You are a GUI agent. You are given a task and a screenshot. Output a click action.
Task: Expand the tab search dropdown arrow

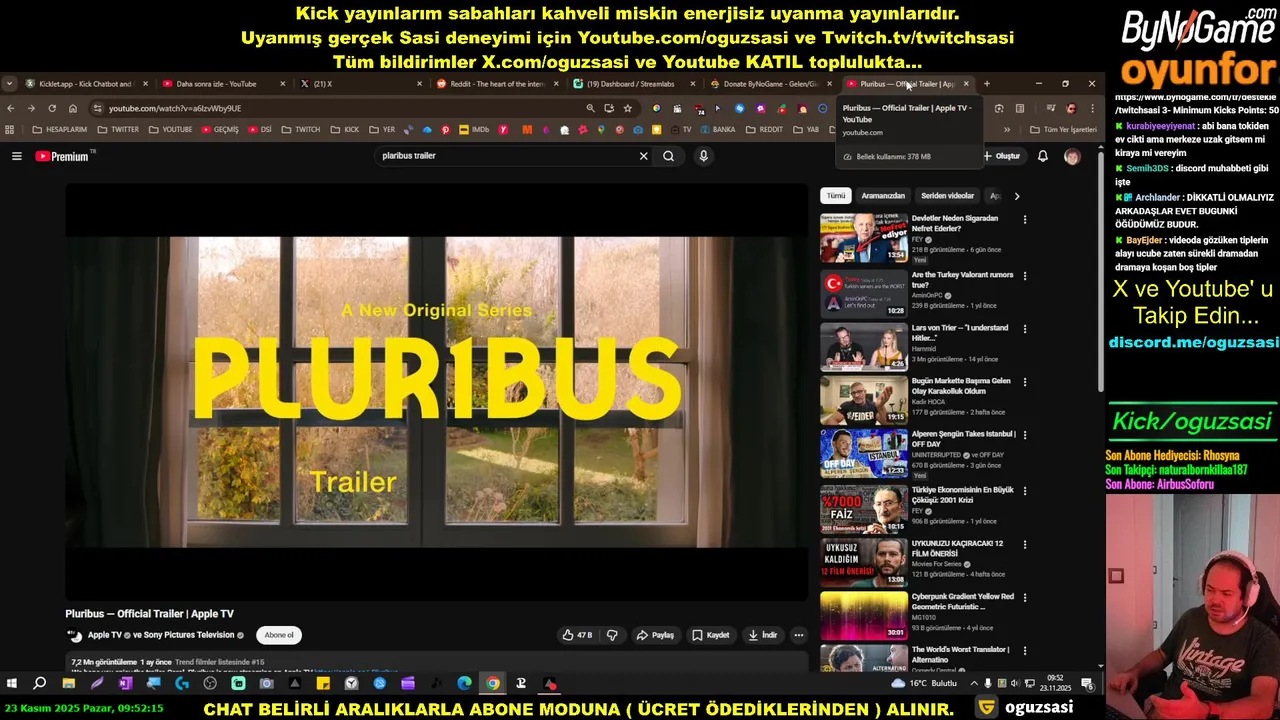(x=8, y=84)
